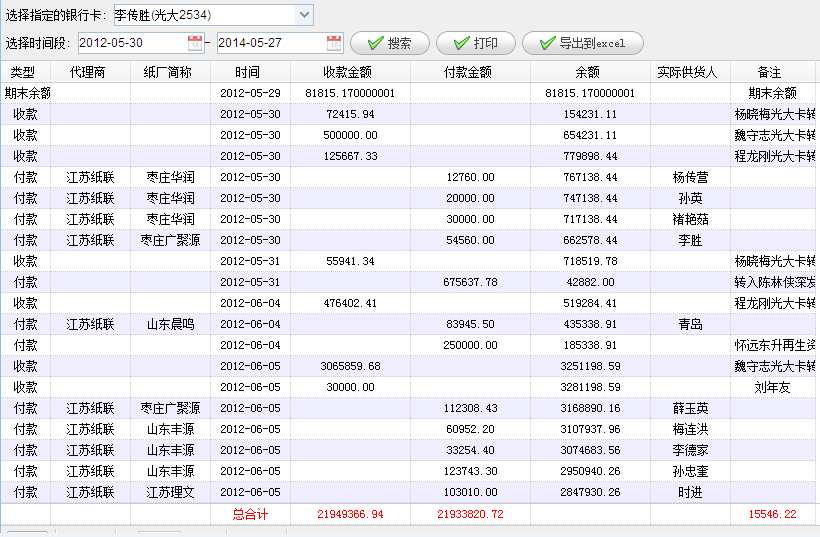This screenshot has height=537, width=820.
Task: Click the 实际供货人 column header
Action: point(689,72)
